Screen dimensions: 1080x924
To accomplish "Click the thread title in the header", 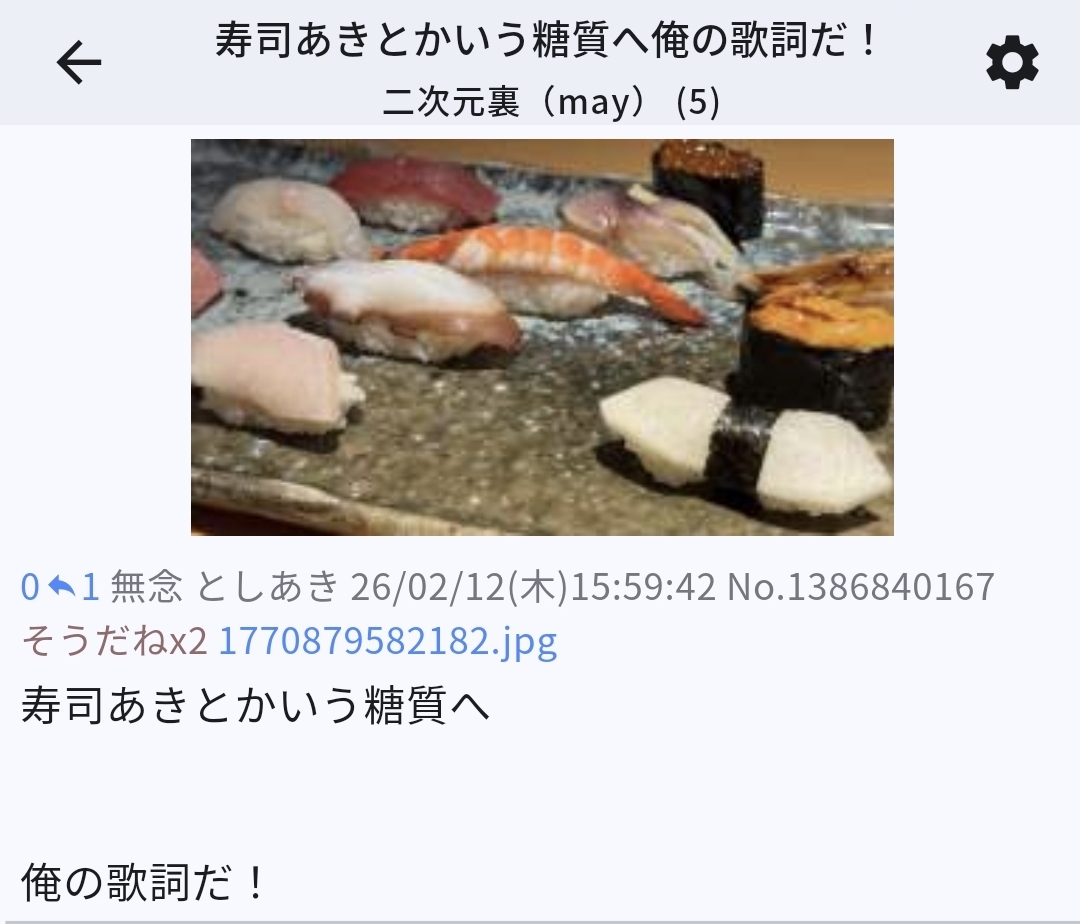I will (x=546, y=39).
